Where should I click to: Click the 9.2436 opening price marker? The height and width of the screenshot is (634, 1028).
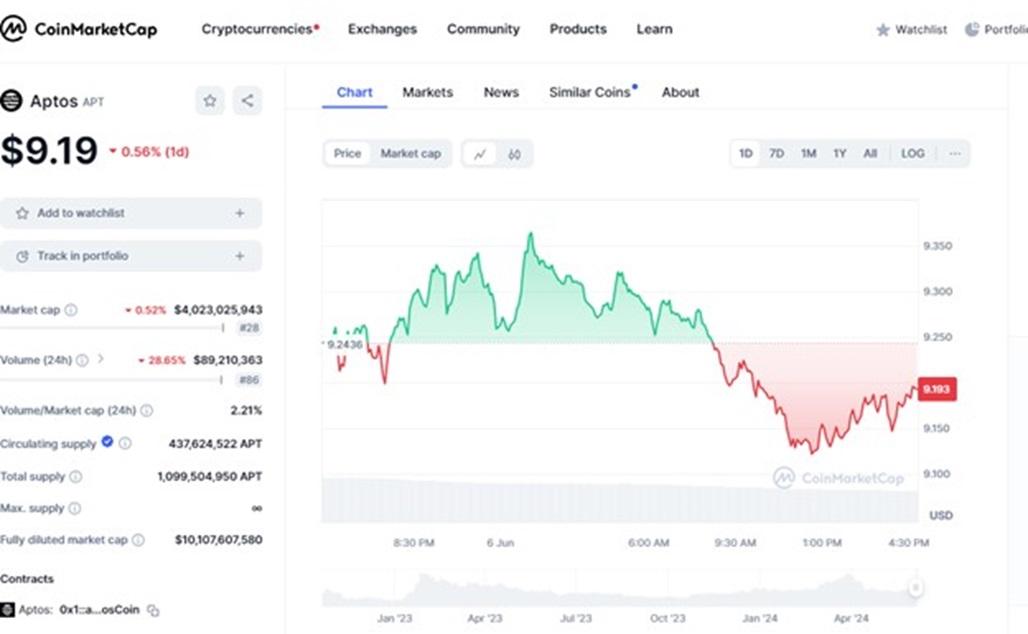pyautogui.click(x=344, y=344)
